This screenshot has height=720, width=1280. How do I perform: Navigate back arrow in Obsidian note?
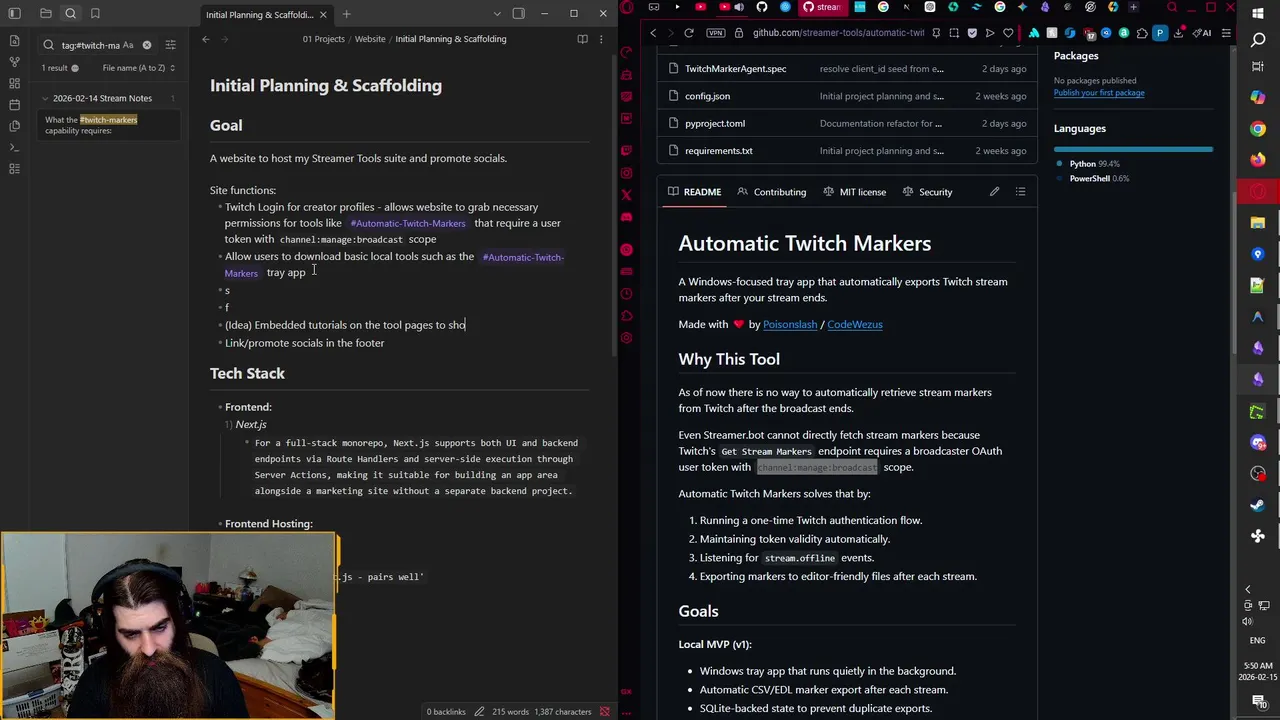tap(206, 39)
